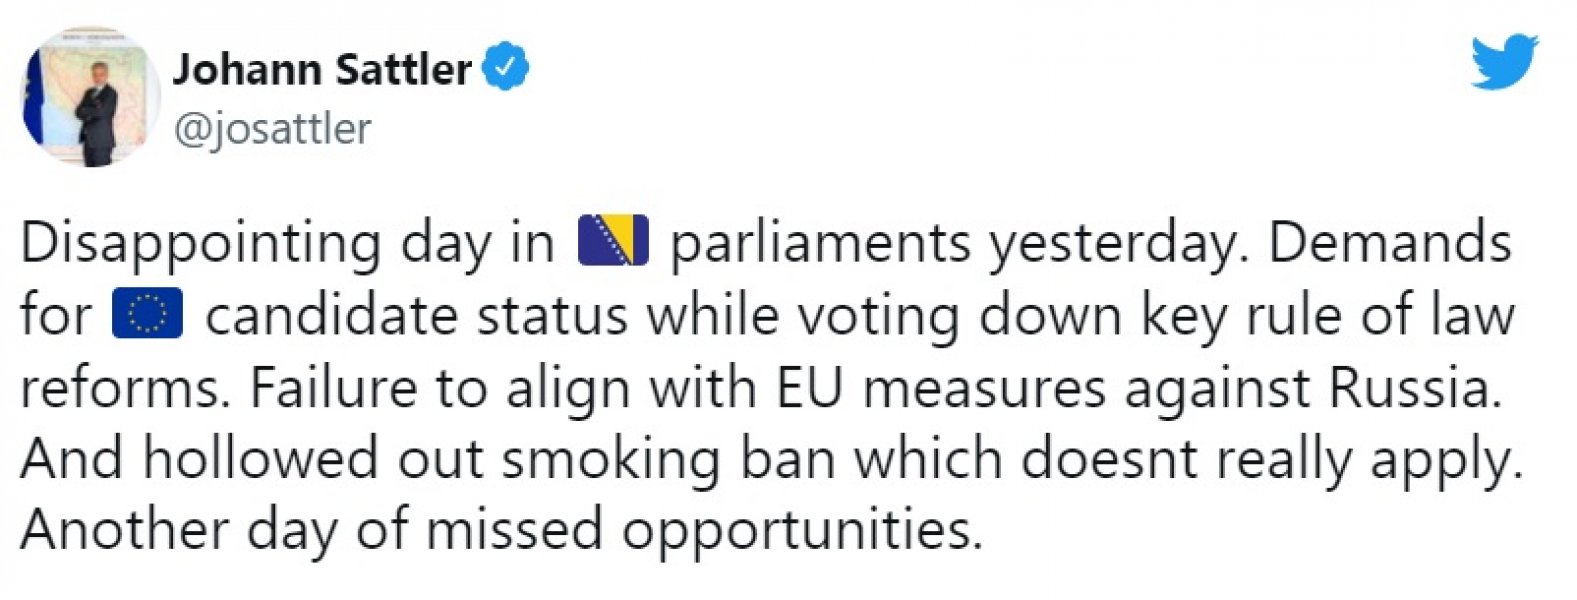Click the European Union flag emoji
Screen dimensions: 1577x600
pos(147,314)
